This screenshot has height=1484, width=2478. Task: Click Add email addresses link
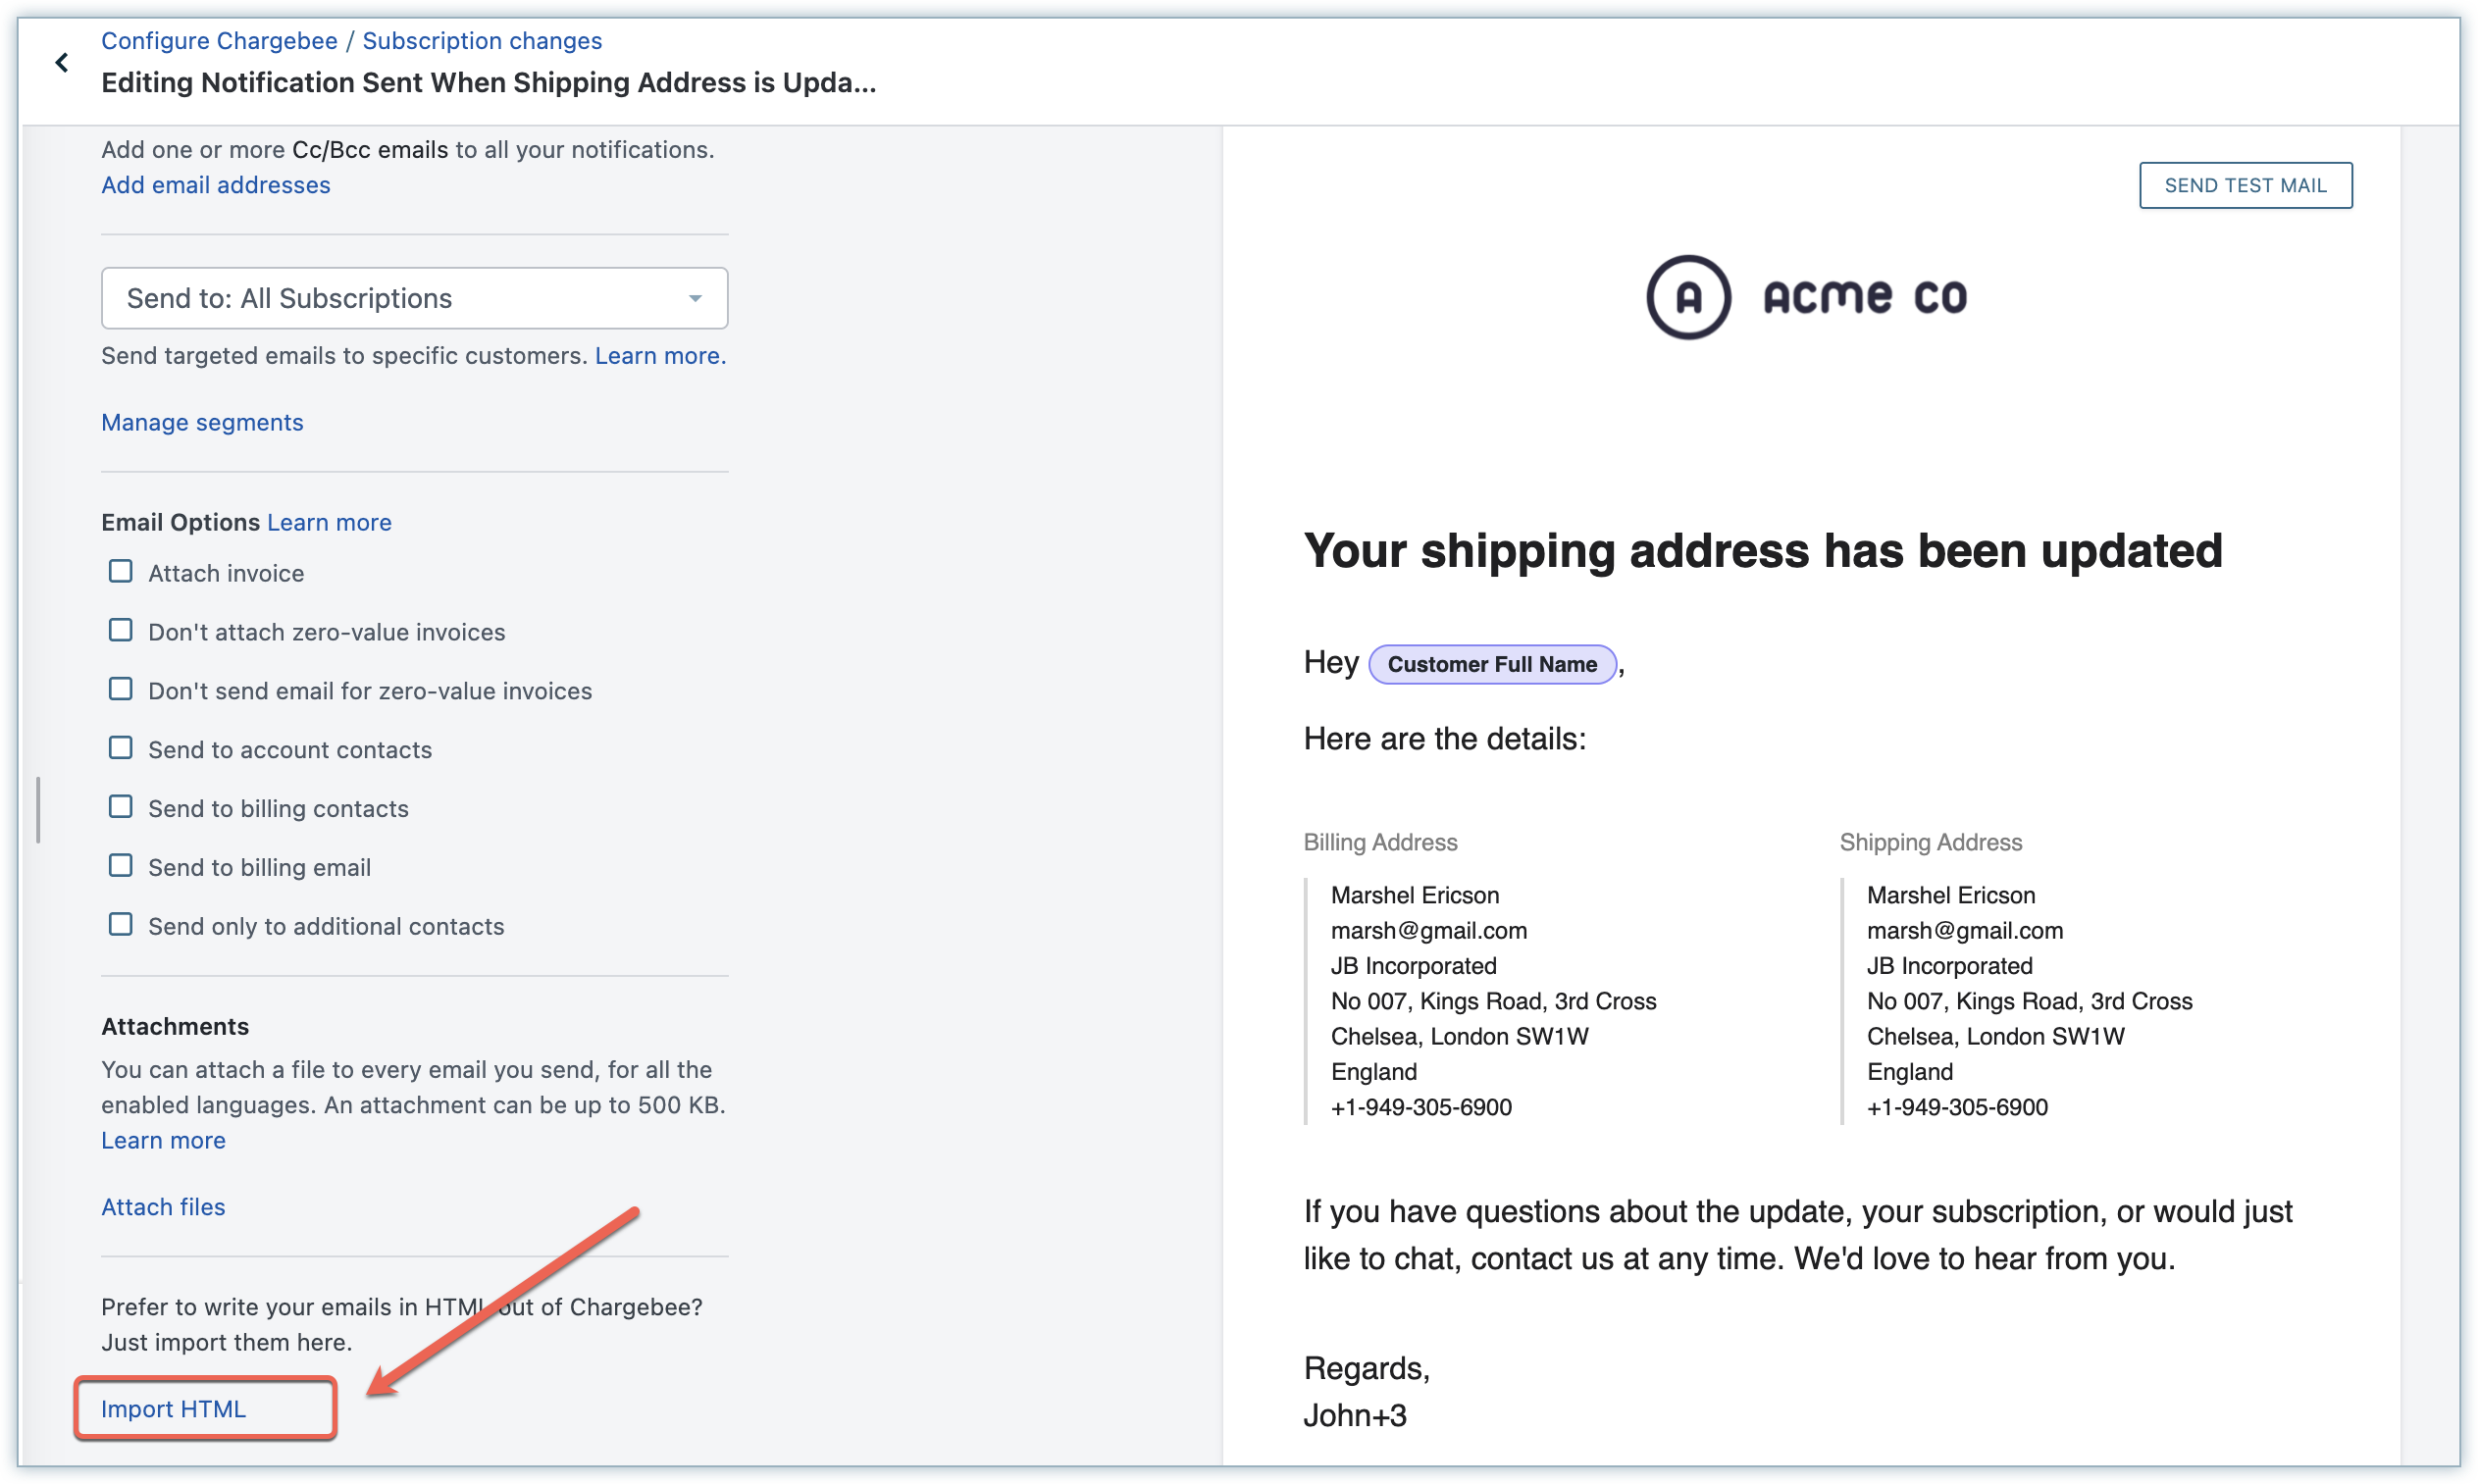215,185
